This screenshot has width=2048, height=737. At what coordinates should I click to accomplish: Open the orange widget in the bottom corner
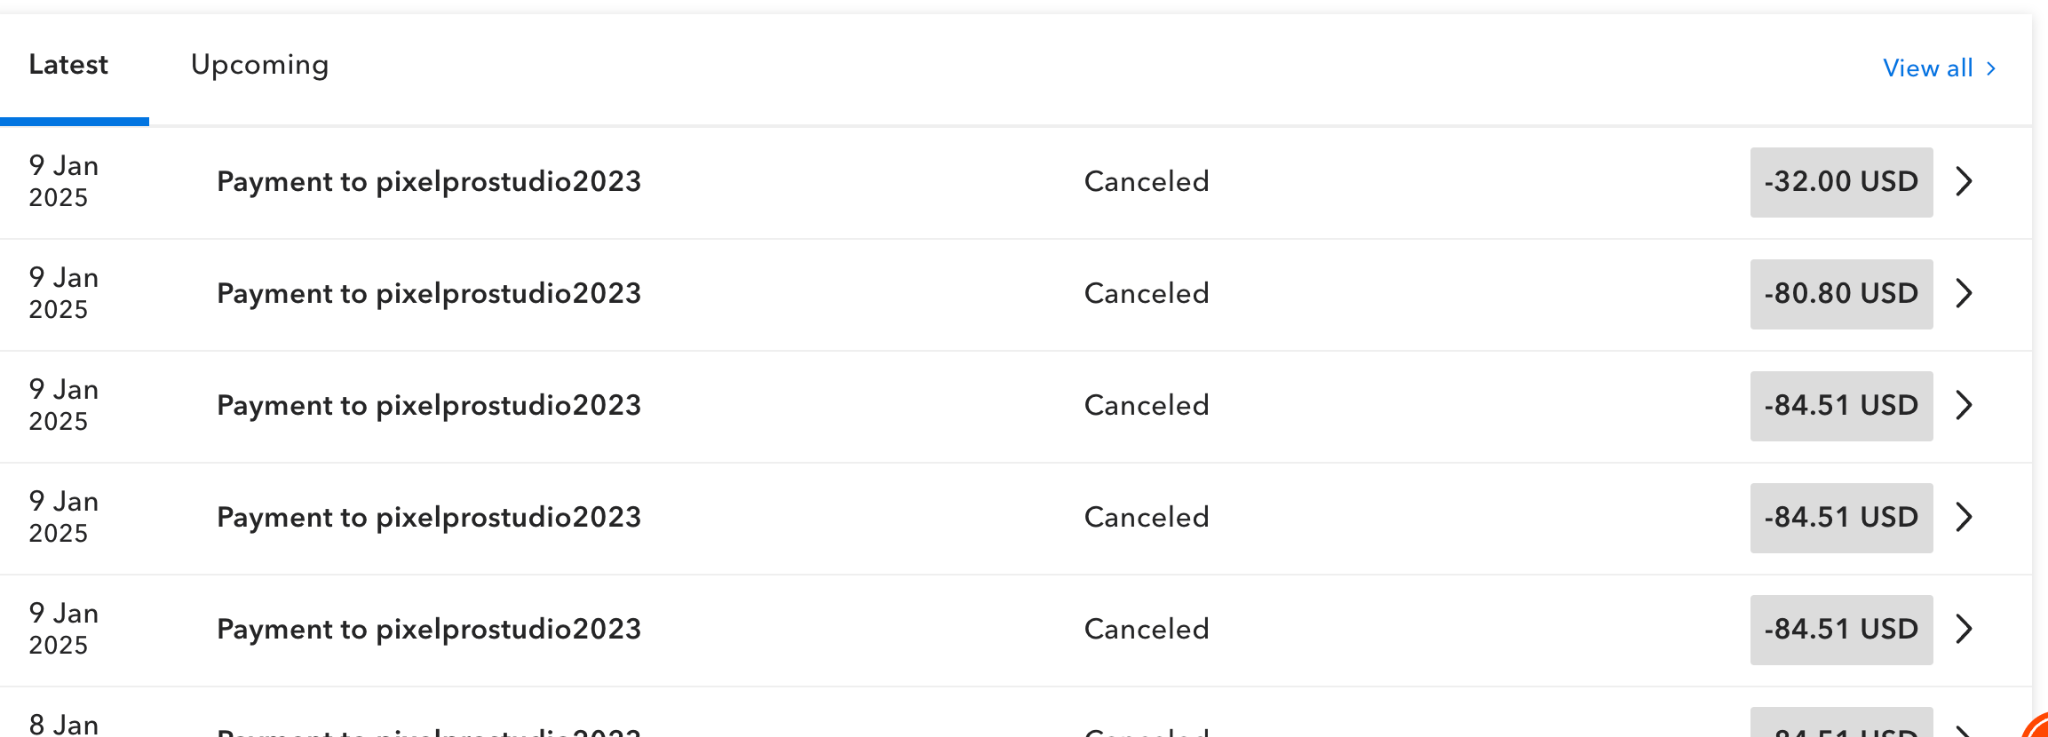point(2036,726)
